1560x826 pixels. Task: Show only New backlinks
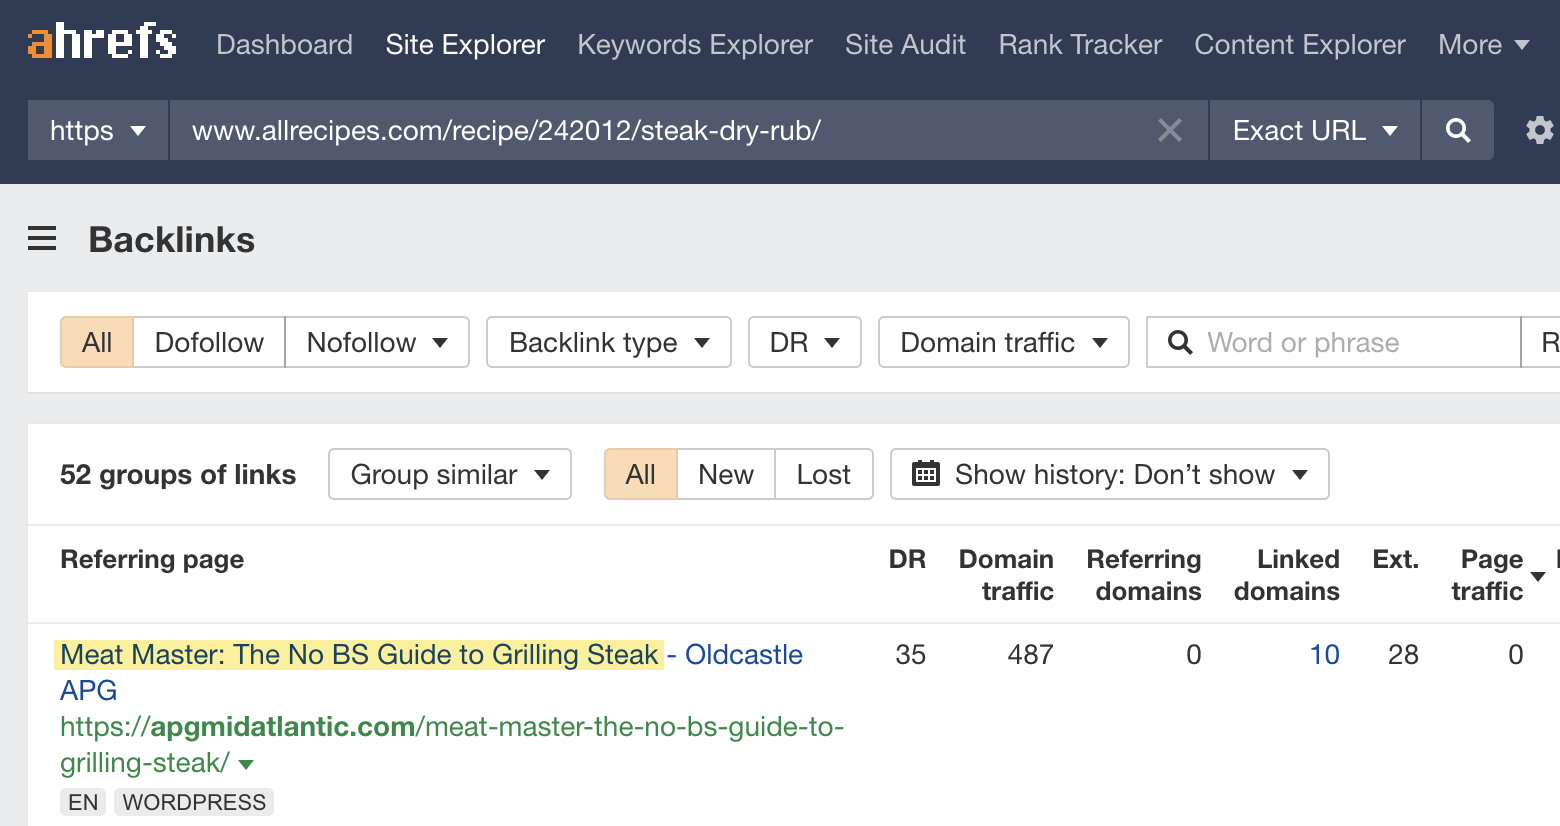725,474
